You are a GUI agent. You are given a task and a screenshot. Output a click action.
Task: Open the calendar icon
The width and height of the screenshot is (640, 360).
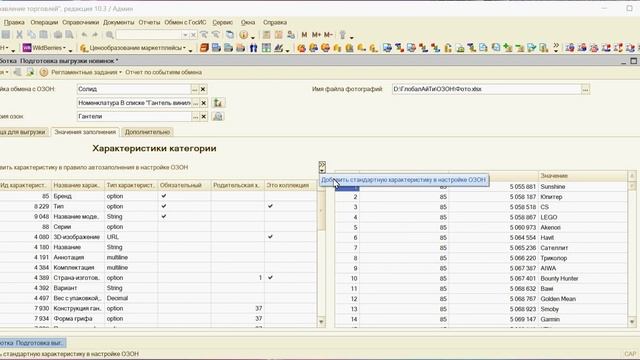click(278, 35)
